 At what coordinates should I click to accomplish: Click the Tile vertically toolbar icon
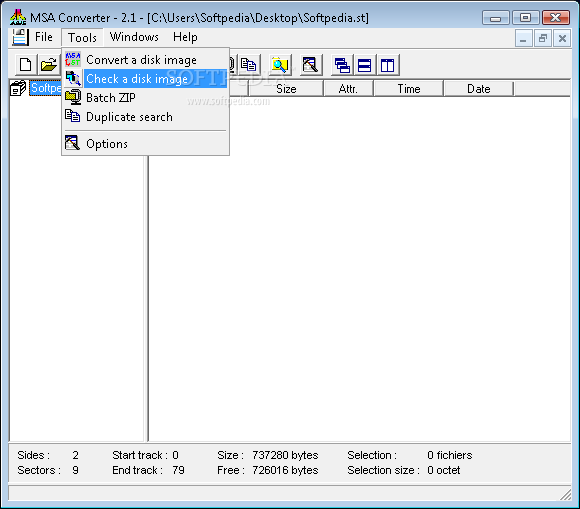click(x=388, y=65)
